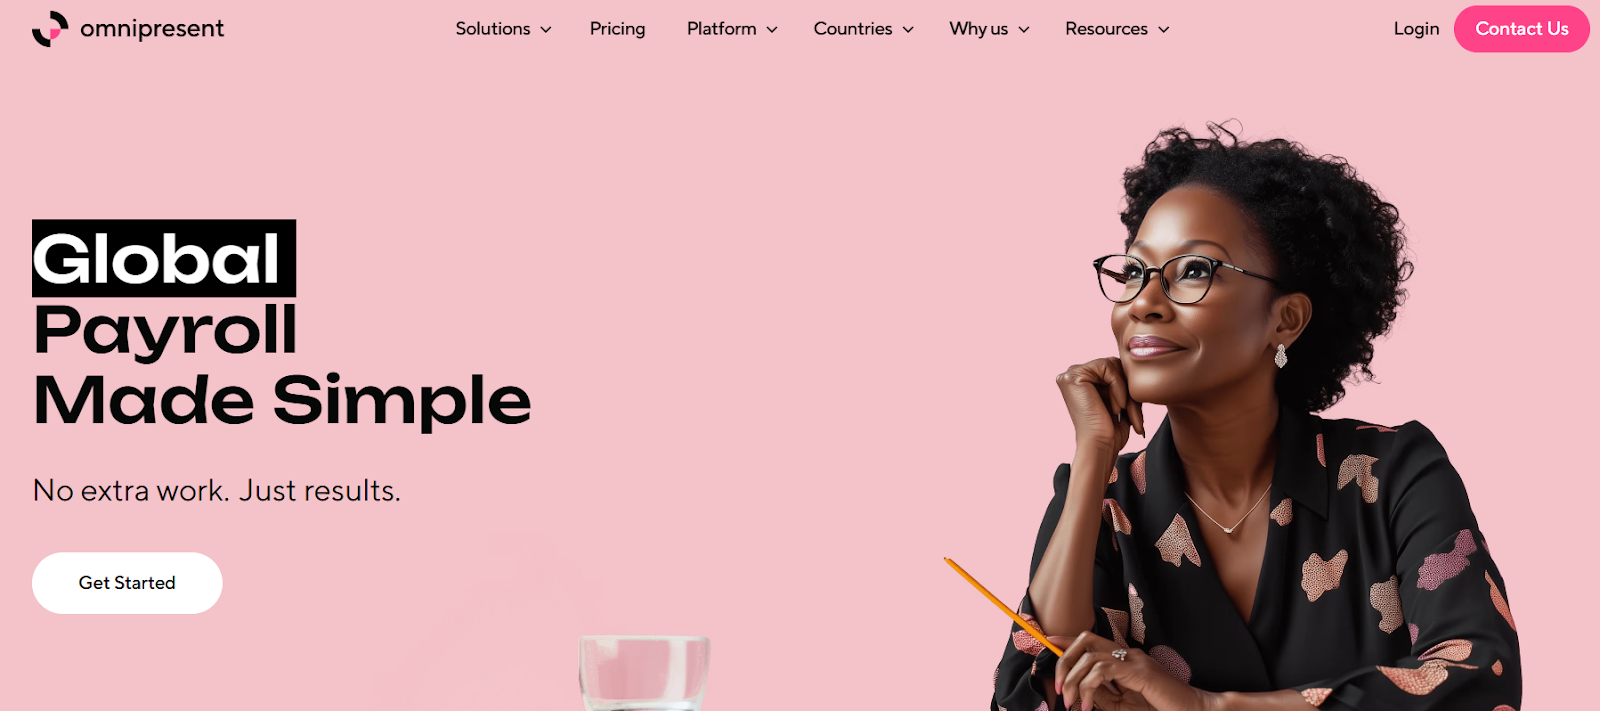Click the pink Contact Us button
The image size is (1600, 711).
pyautogui.click(x=1521, y=29)
